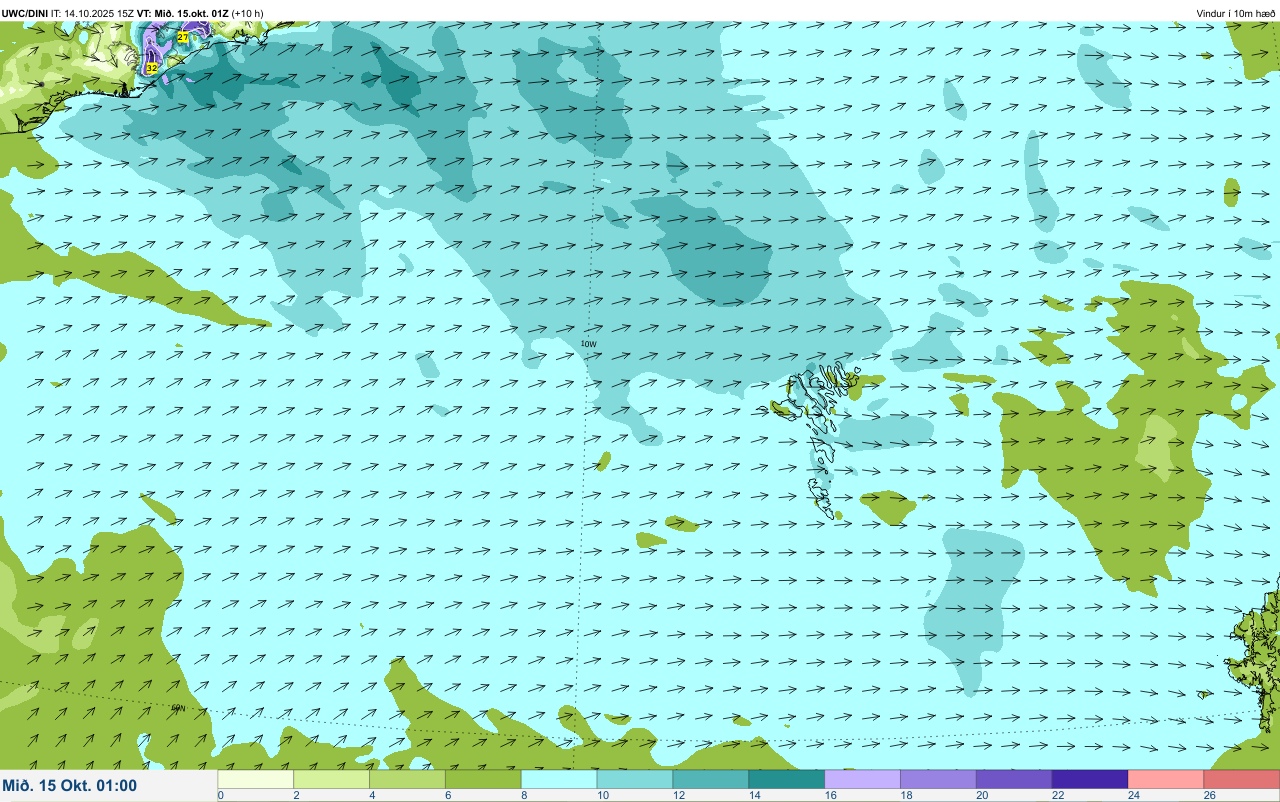Image resolution: width=1280 pixels, height=802 pixels.
Task: Click the lavender 16–18 legend swatch
Action: [x=863, y=779]
